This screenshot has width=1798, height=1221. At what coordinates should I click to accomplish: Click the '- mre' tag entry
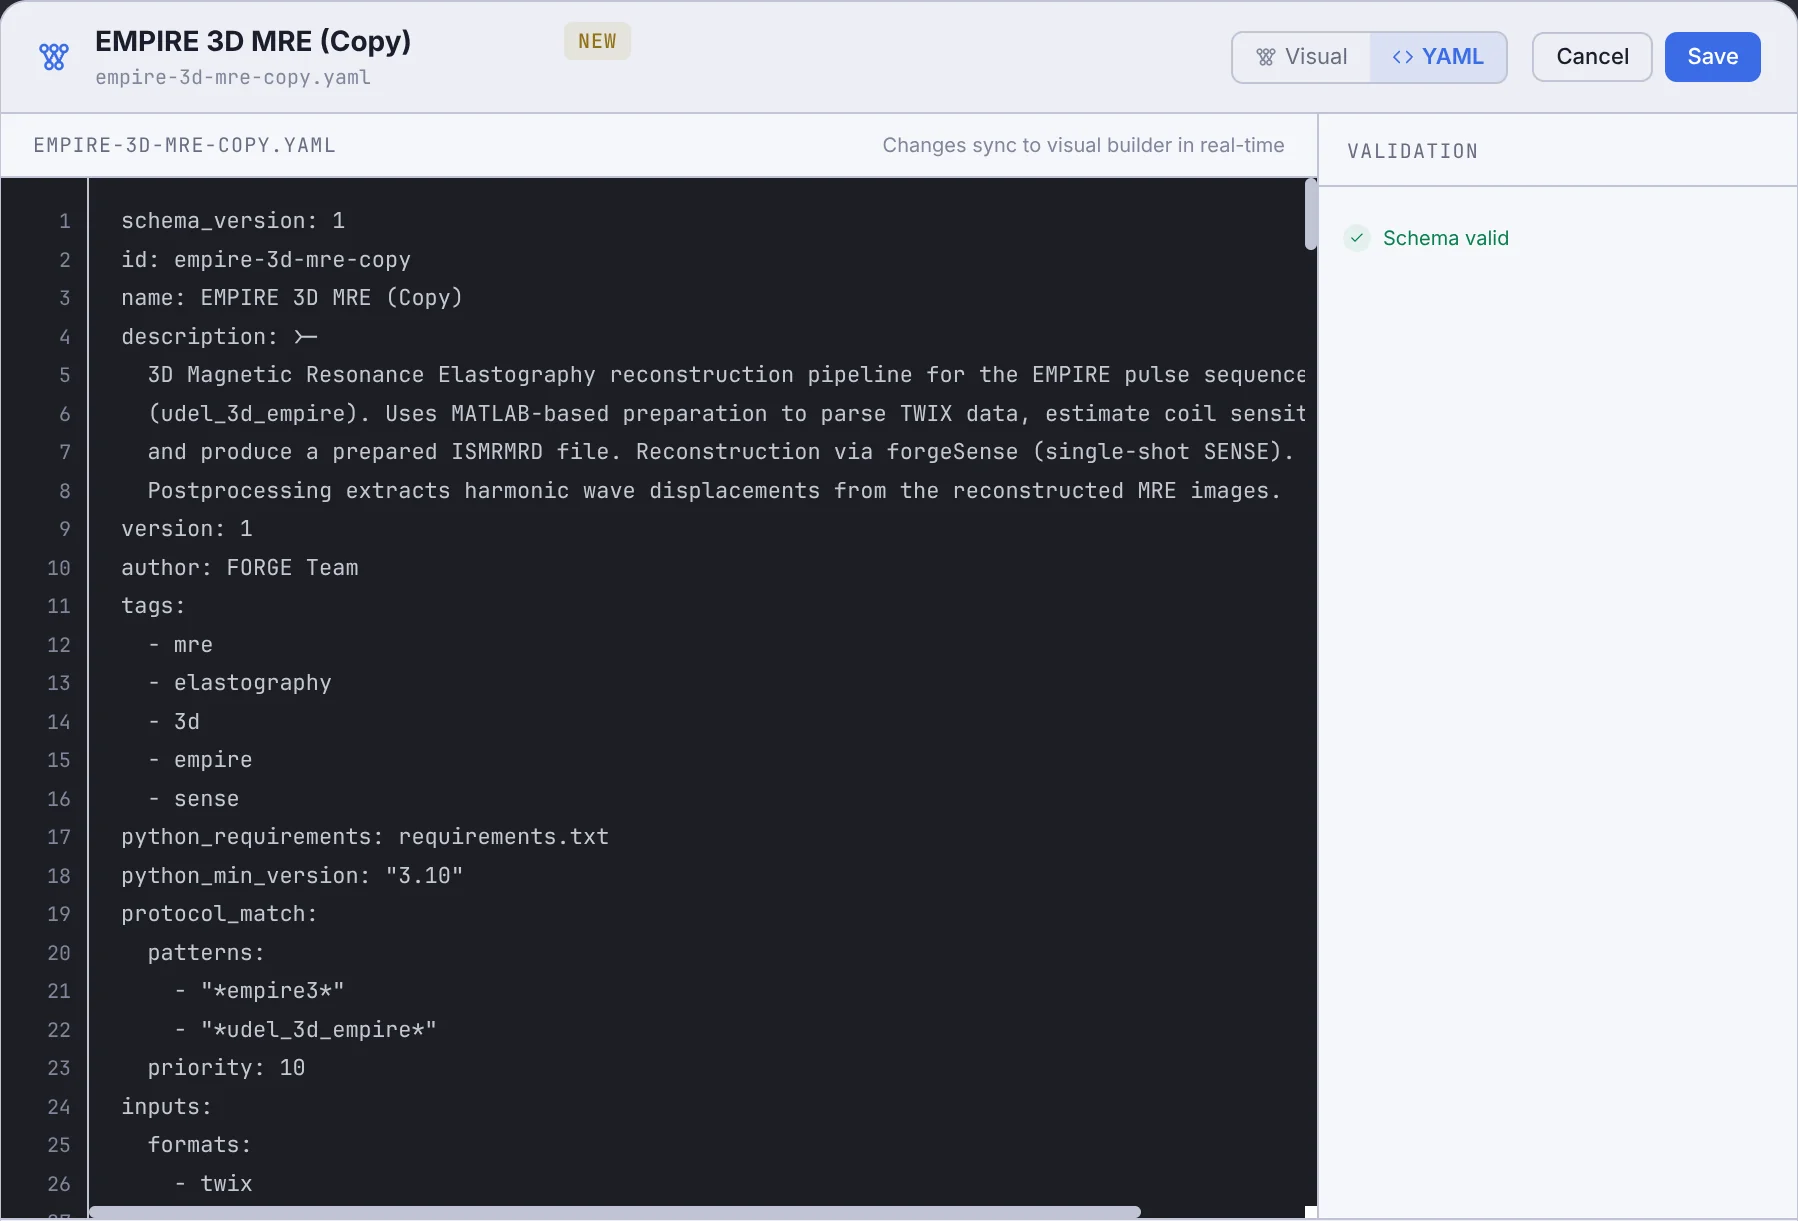pyautogui.click(x=180, y=644)
